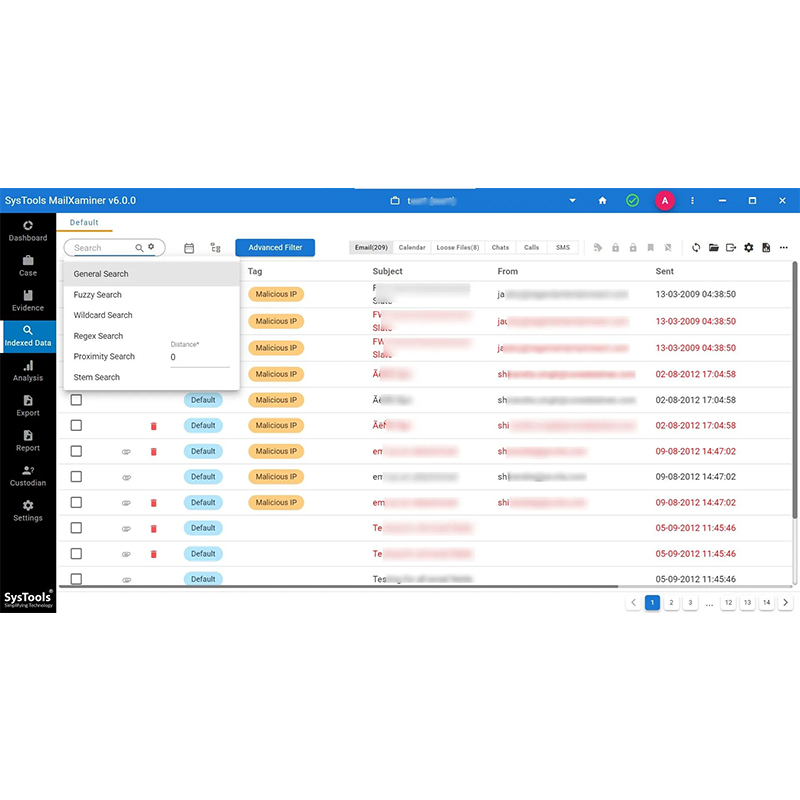Choose Wildcard Search option
The width and height of the screenshot is (800, 800).
[152, 315]
